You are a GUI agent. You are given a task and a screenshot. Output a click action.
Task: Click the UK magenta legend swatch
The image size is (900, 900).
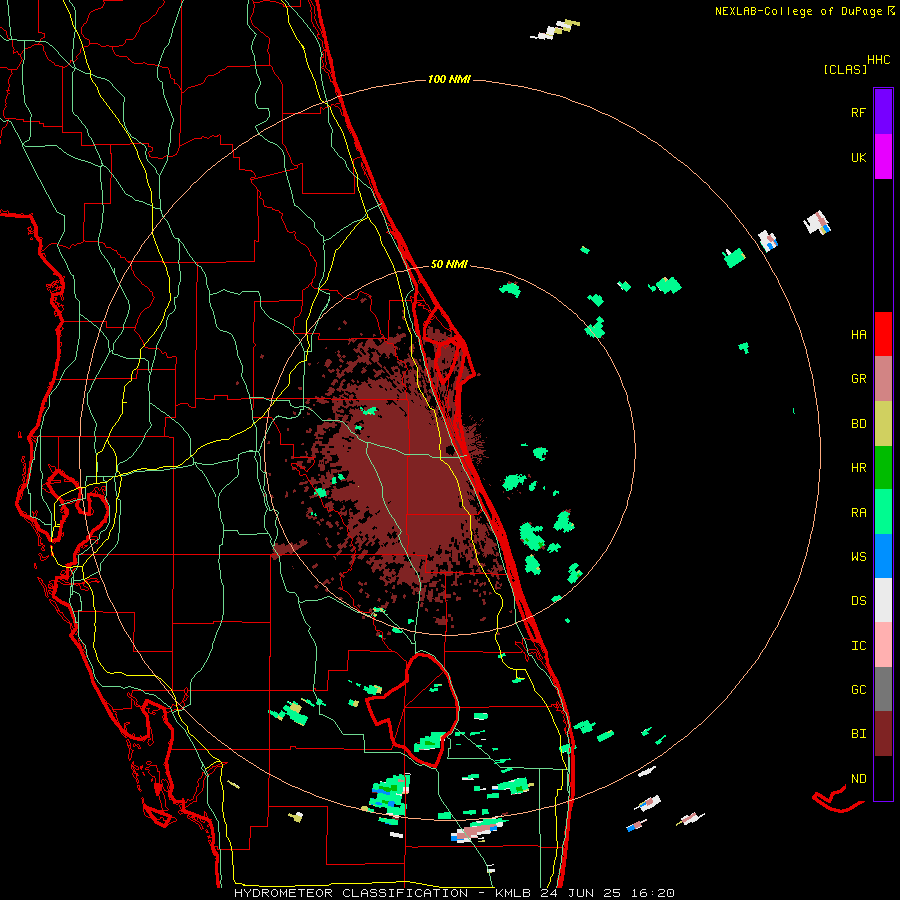coord(883,157)
